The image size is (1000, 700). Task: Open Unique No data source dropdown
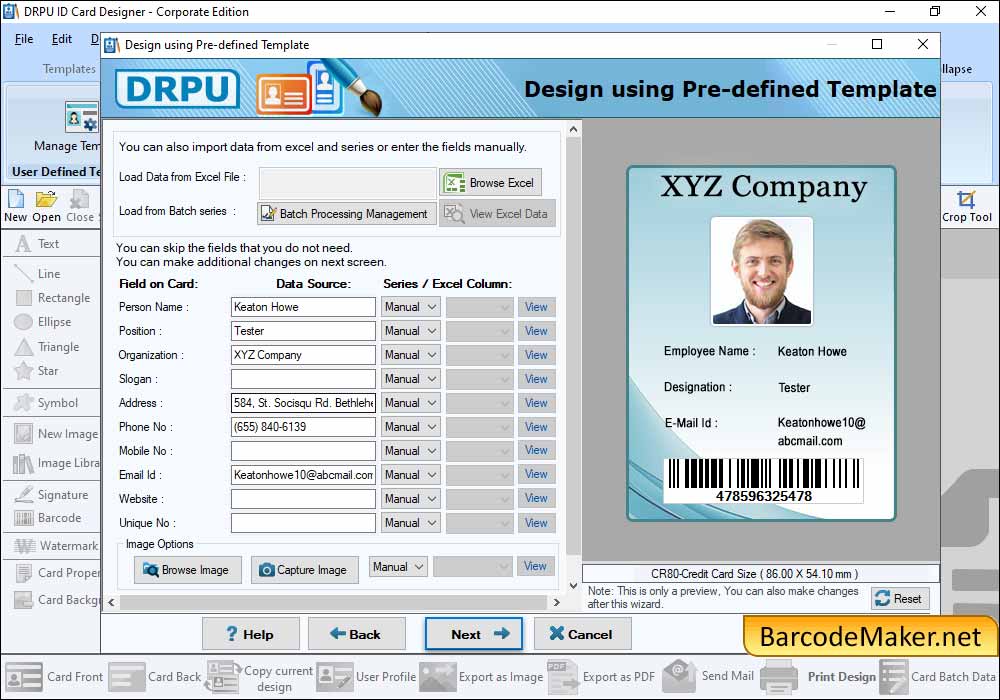pos(411,523)
